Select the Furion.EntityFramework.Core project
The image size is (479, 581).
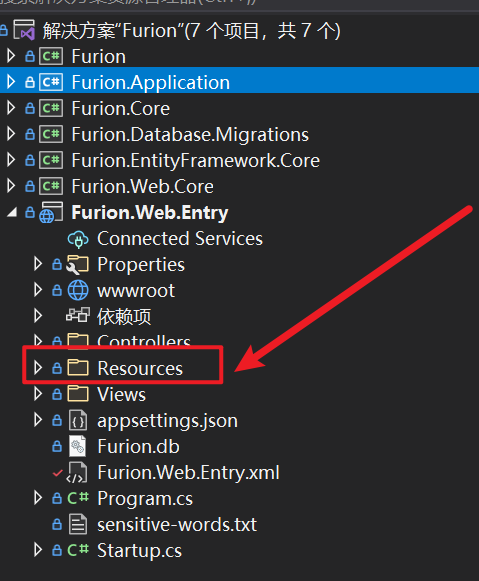pos(196,161)
